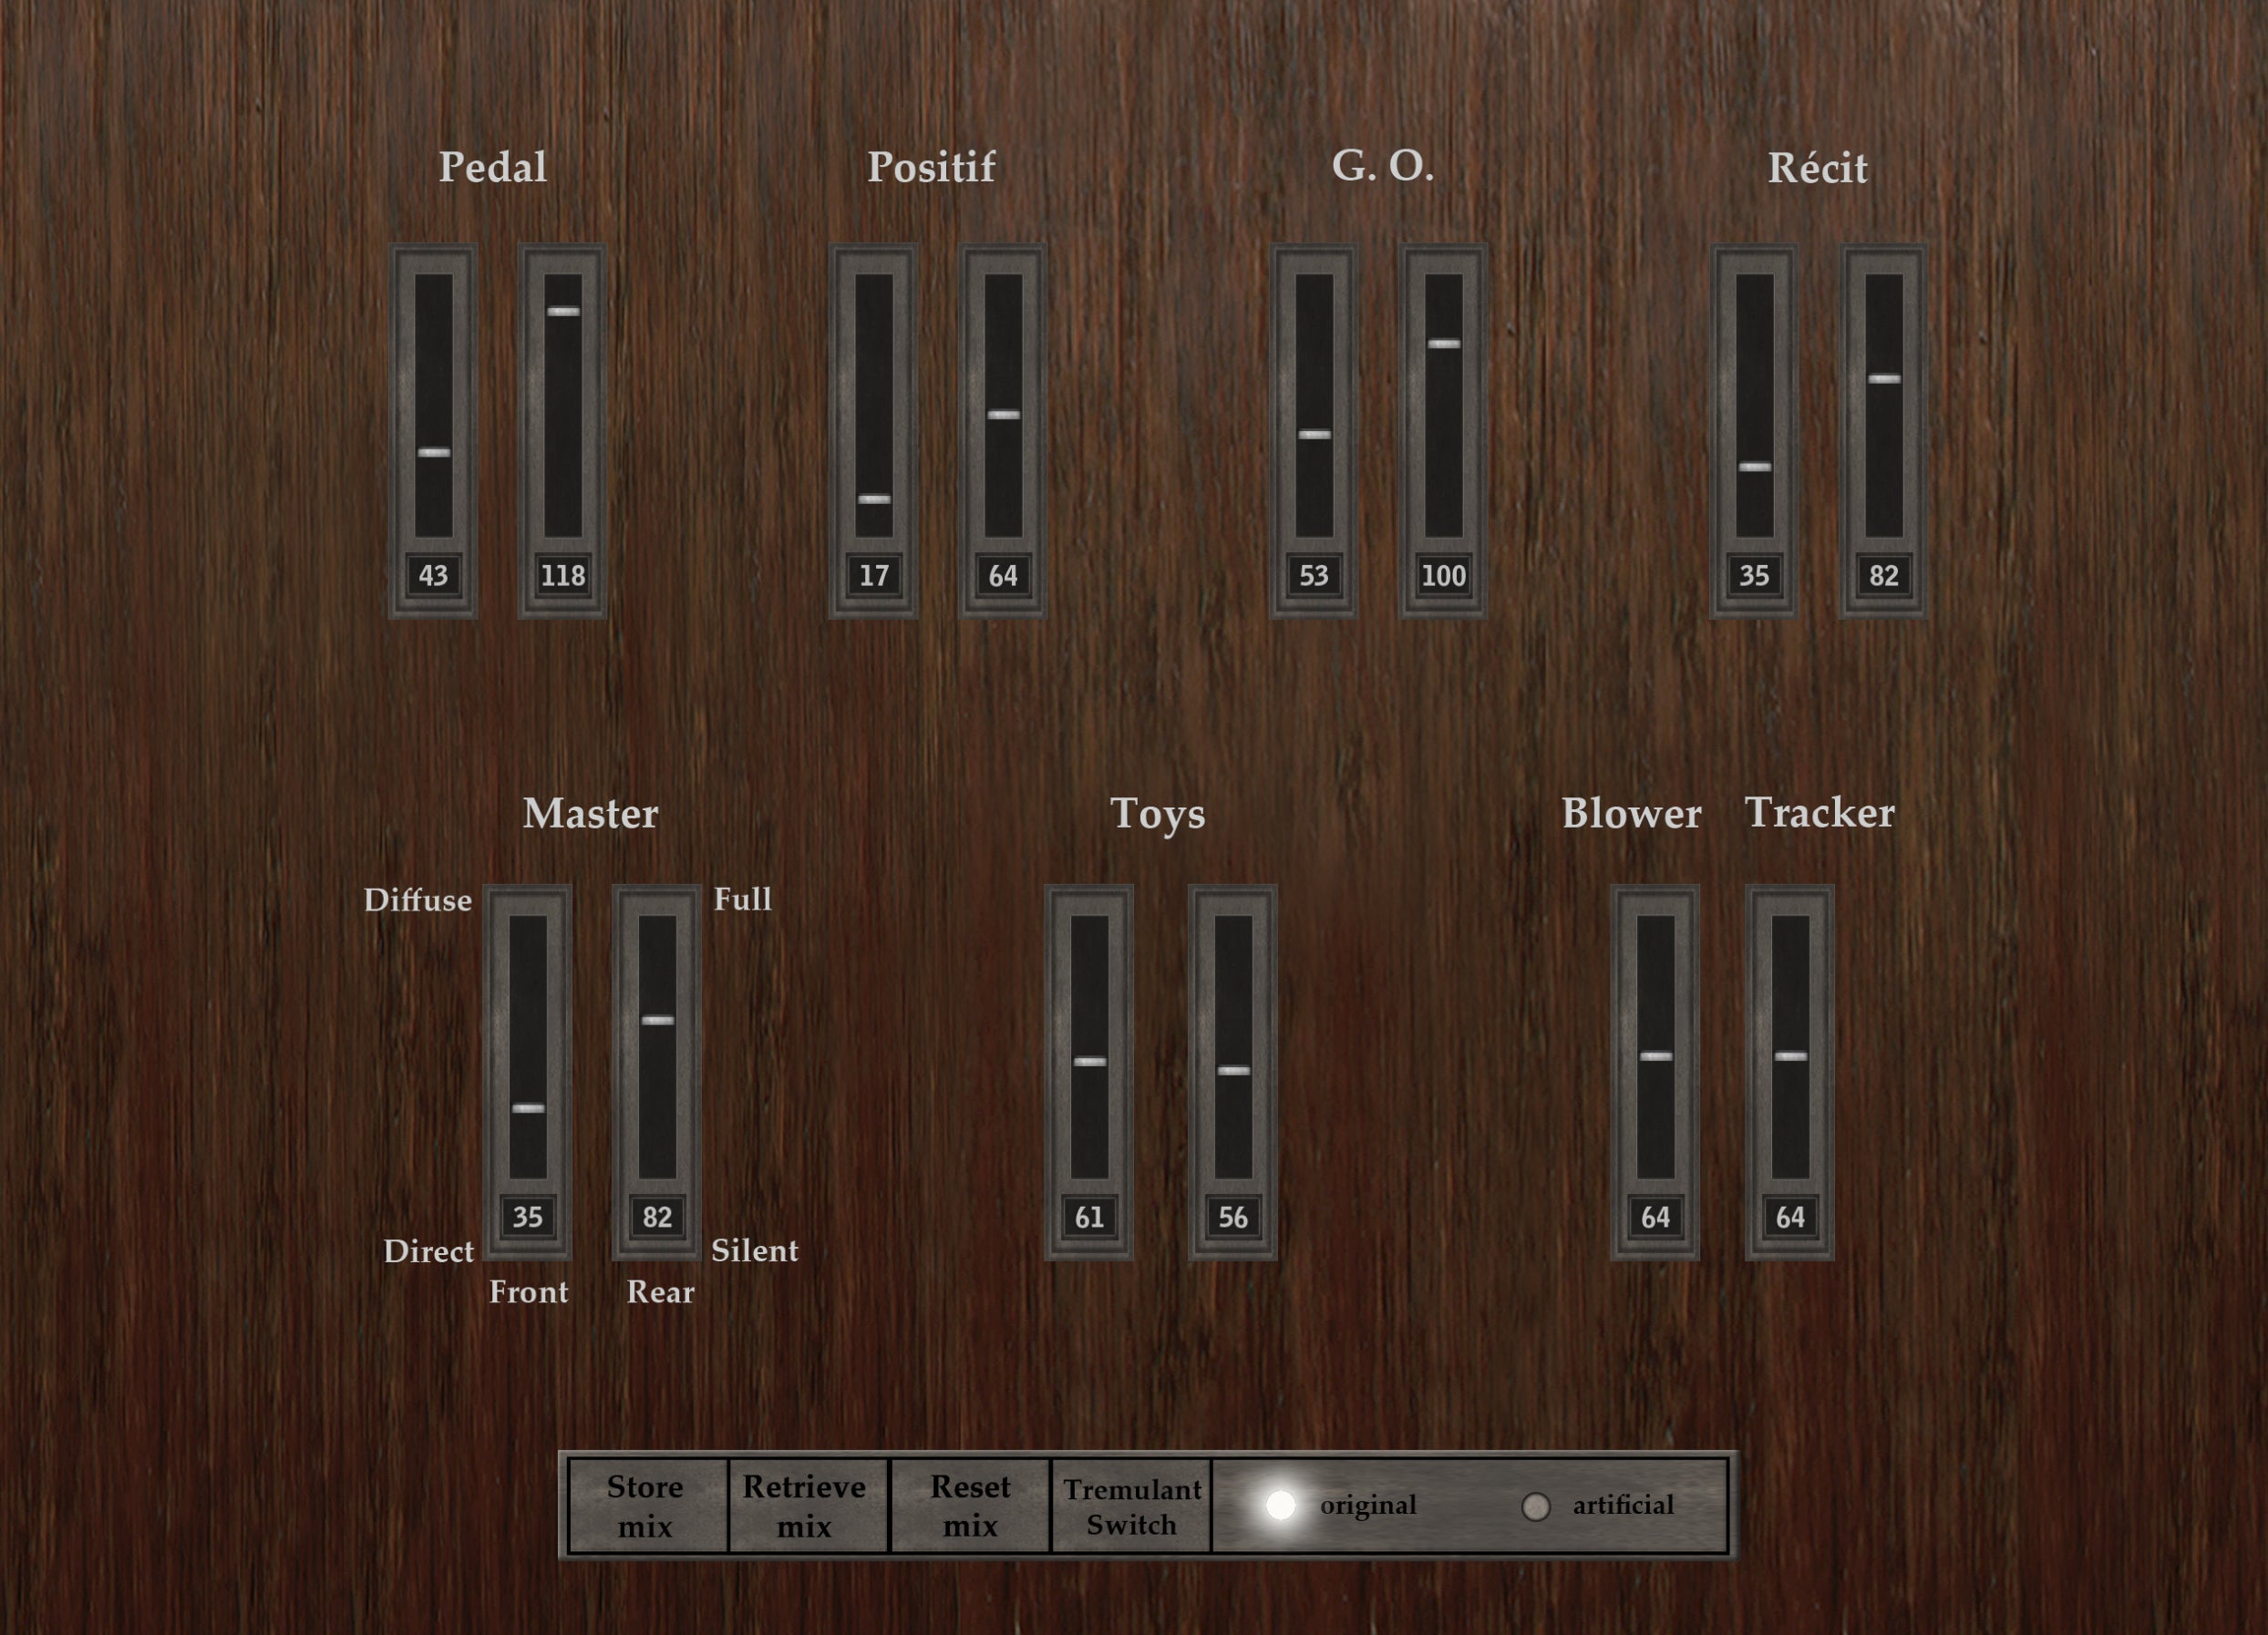The width and height of the screenshot is (2268, 1635).
Task: Click the Blower volume slider handle
Action: (x=1656, y=1056)
